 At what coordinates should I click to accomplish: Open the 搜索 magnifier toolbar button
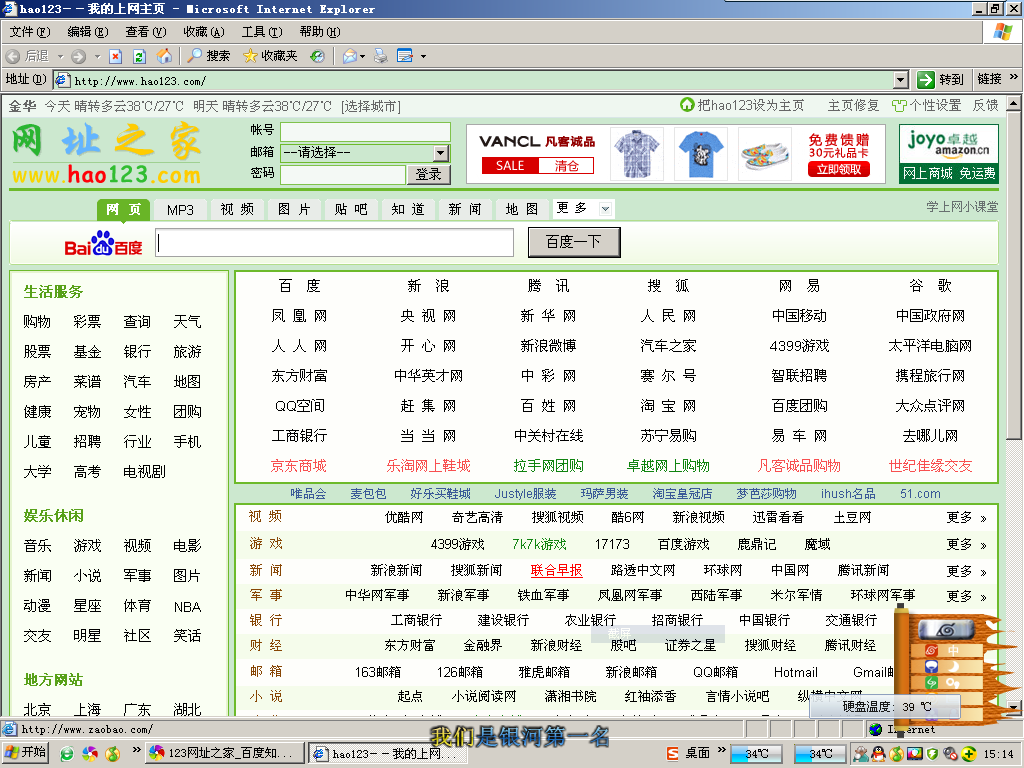[x=208, y=56]
